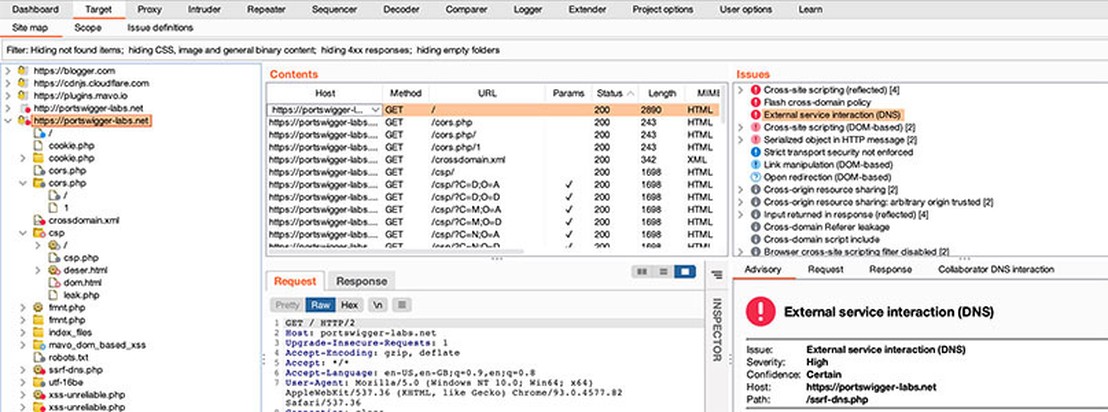This screenshot has height=412, width=1108.
Task: Click large red High severity advisory icon
Action: [x=761, y=311]
